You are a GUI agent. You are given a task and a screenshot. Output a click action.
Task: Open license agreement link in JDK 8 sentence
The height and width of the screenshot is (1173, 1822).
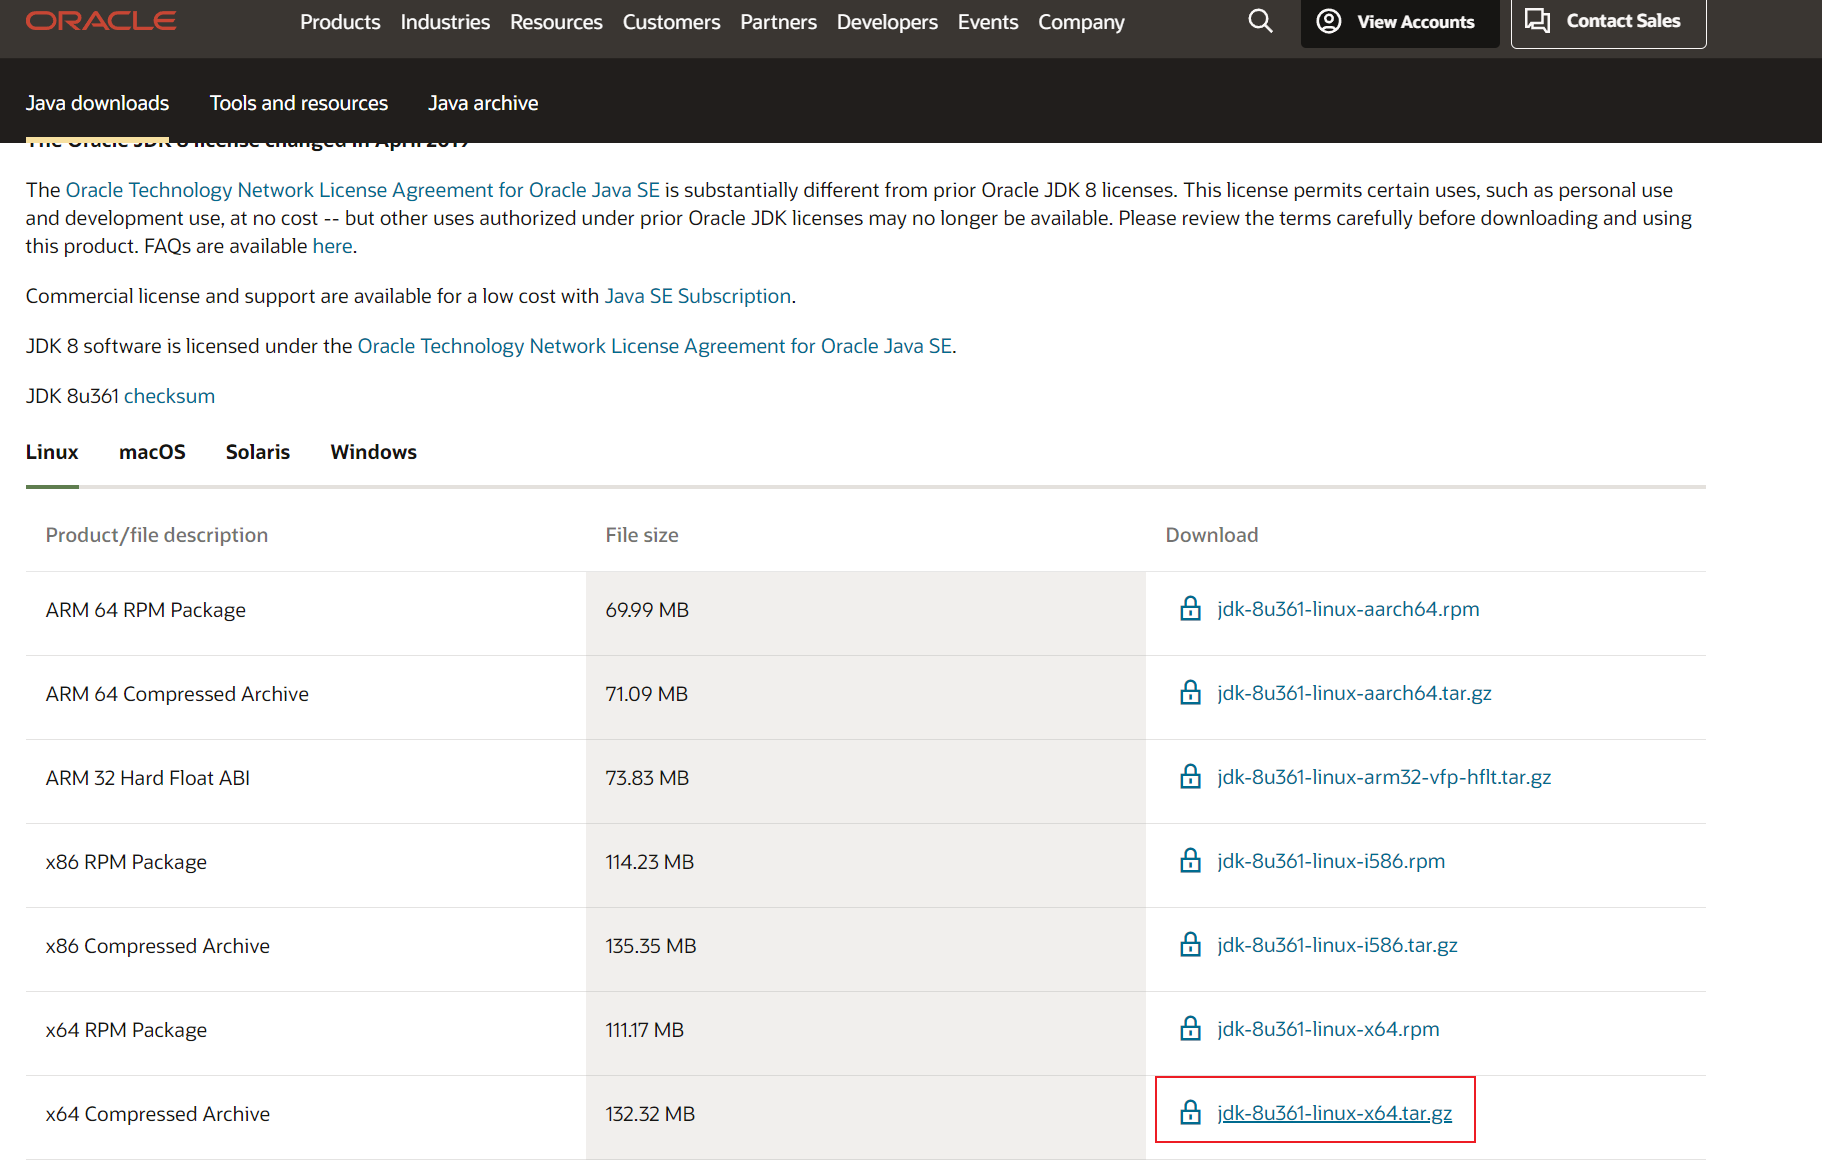point(655,346)
